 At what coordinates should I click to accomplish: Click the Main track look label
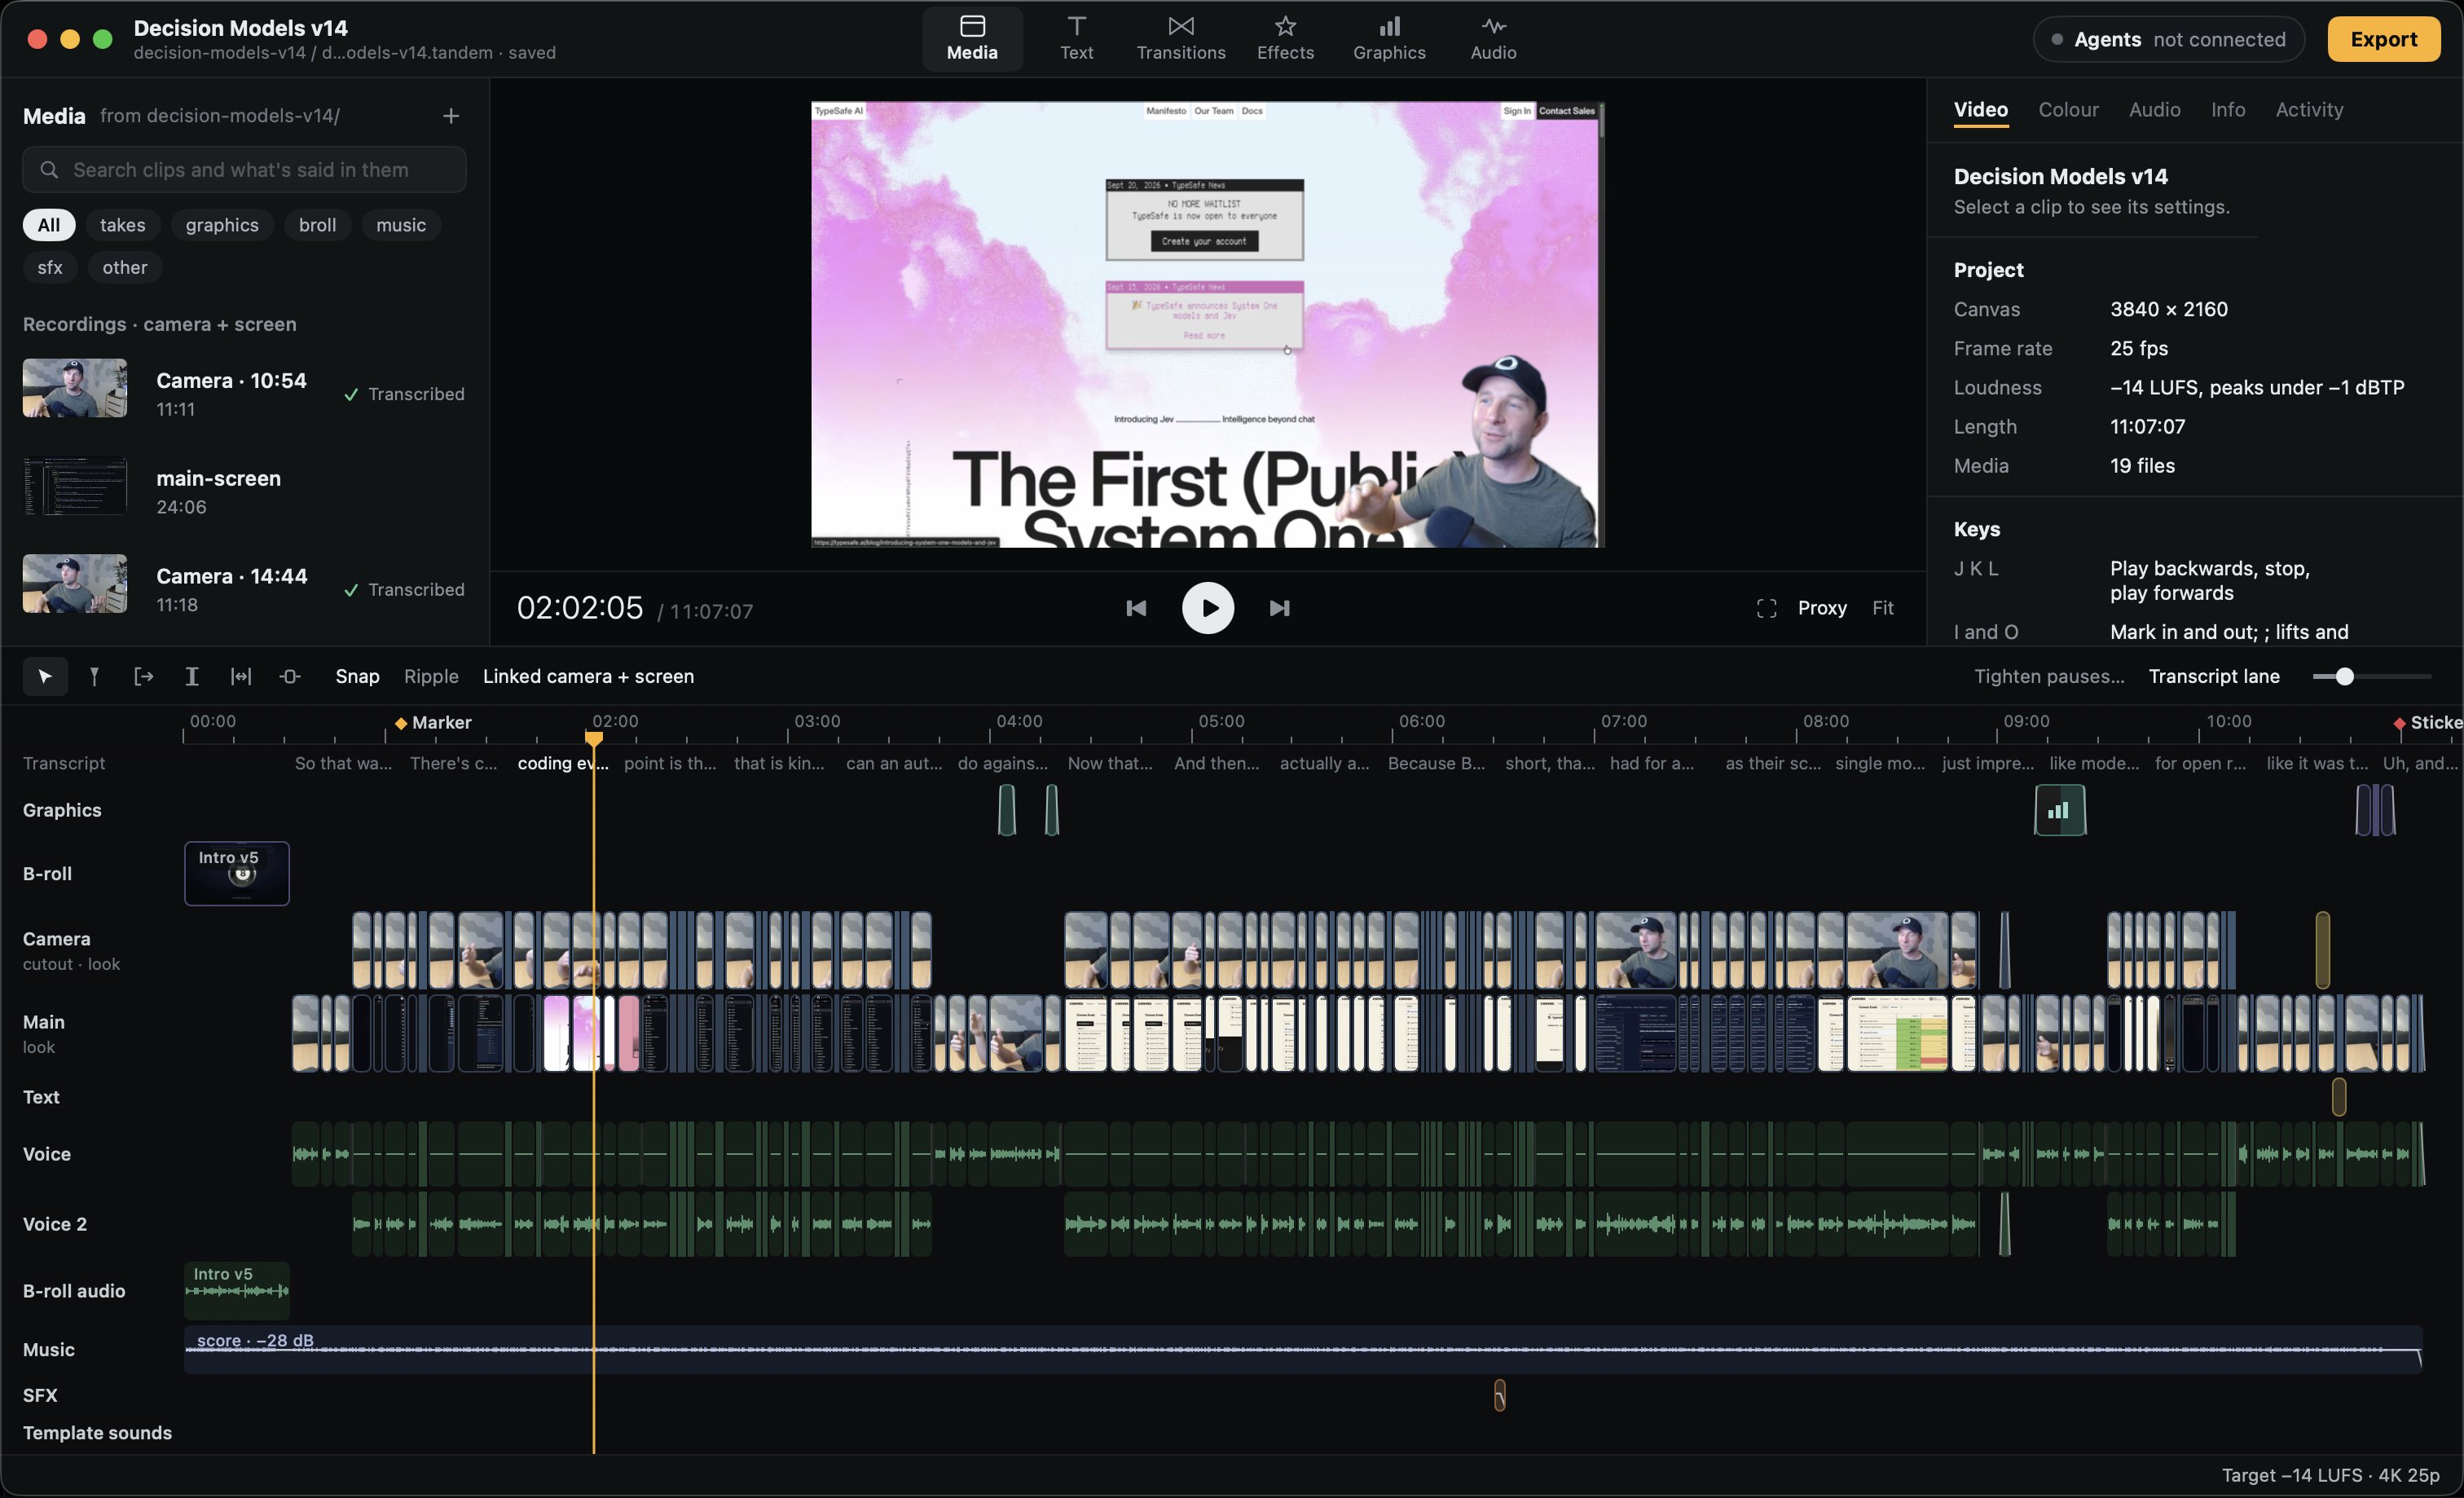click(39, 1048)
